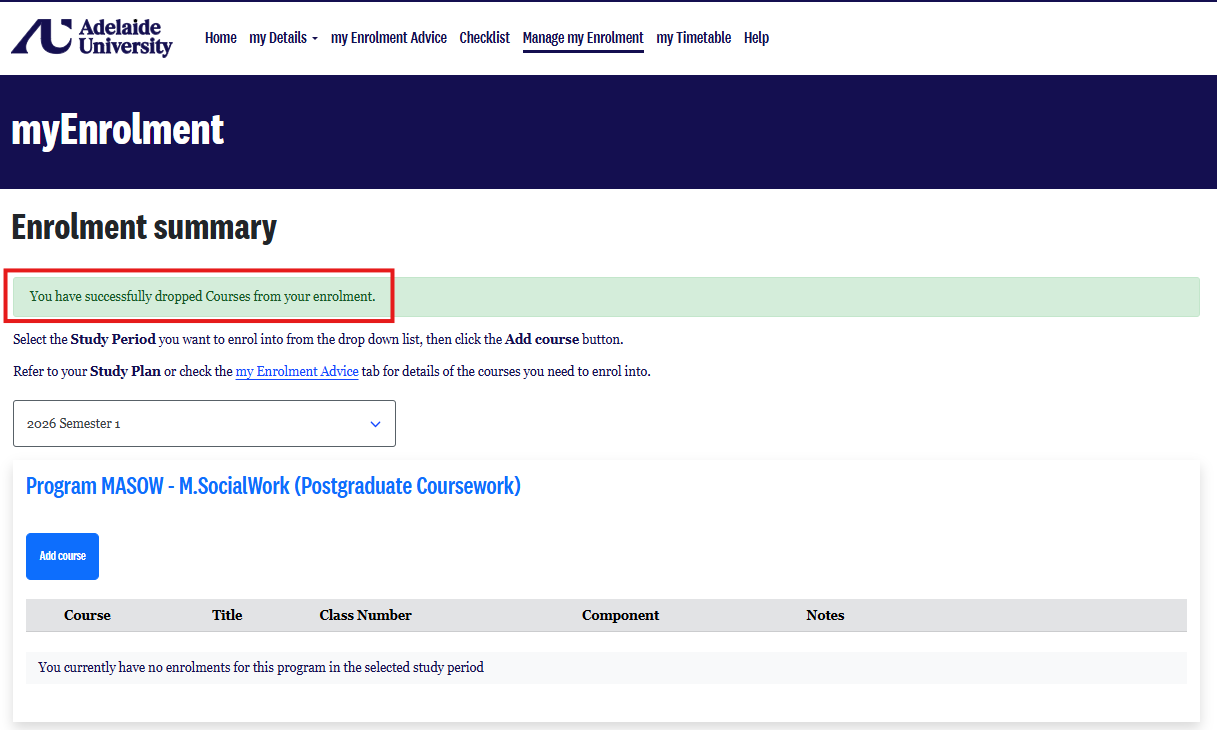
Task: Click the Course column header
Action: (x=87, y=615)
